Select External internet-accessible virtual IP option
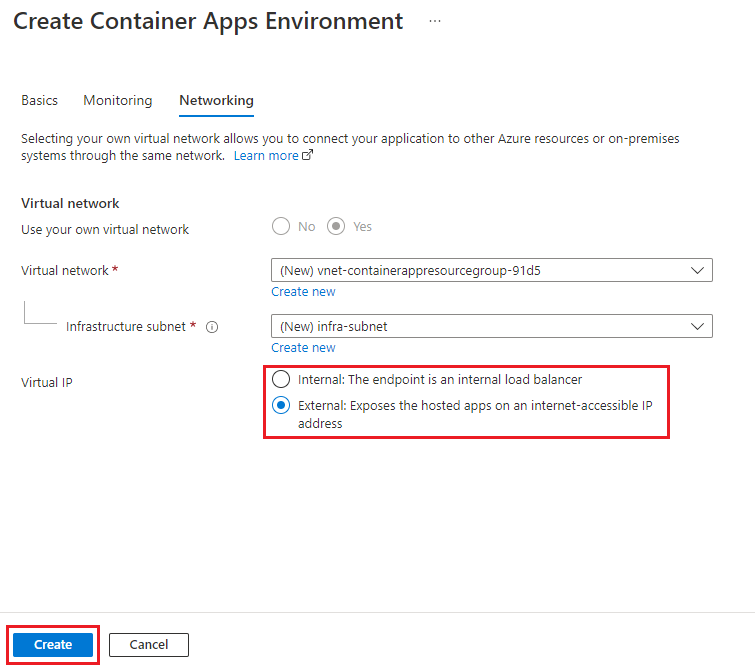755x670 pixels. 281,406
